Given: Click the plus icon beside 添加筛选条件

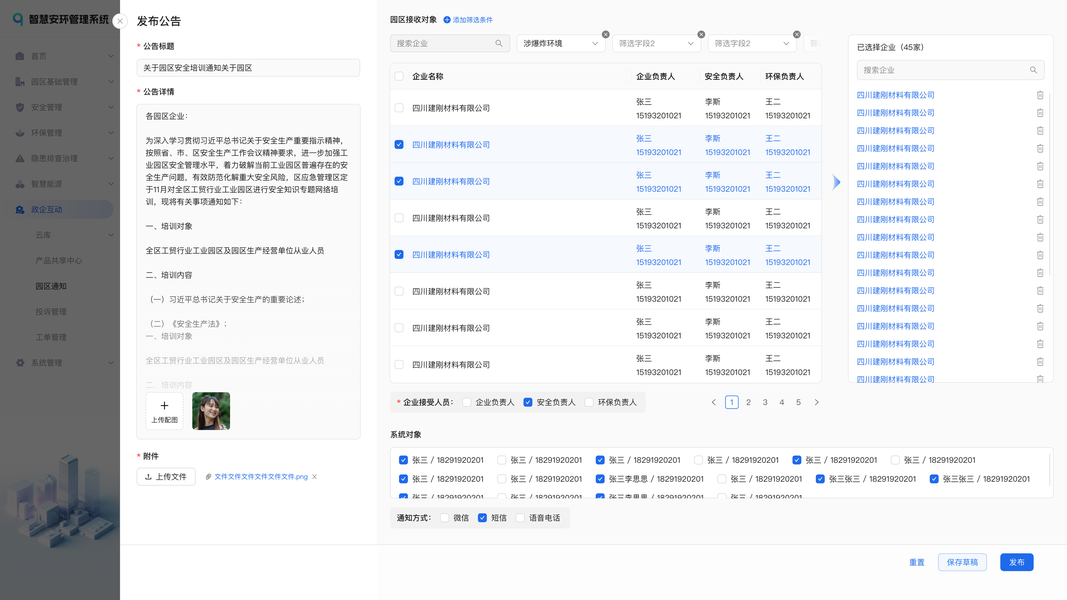Looking at the screenshot, I should pyautogui.click(x=447, y=20).
